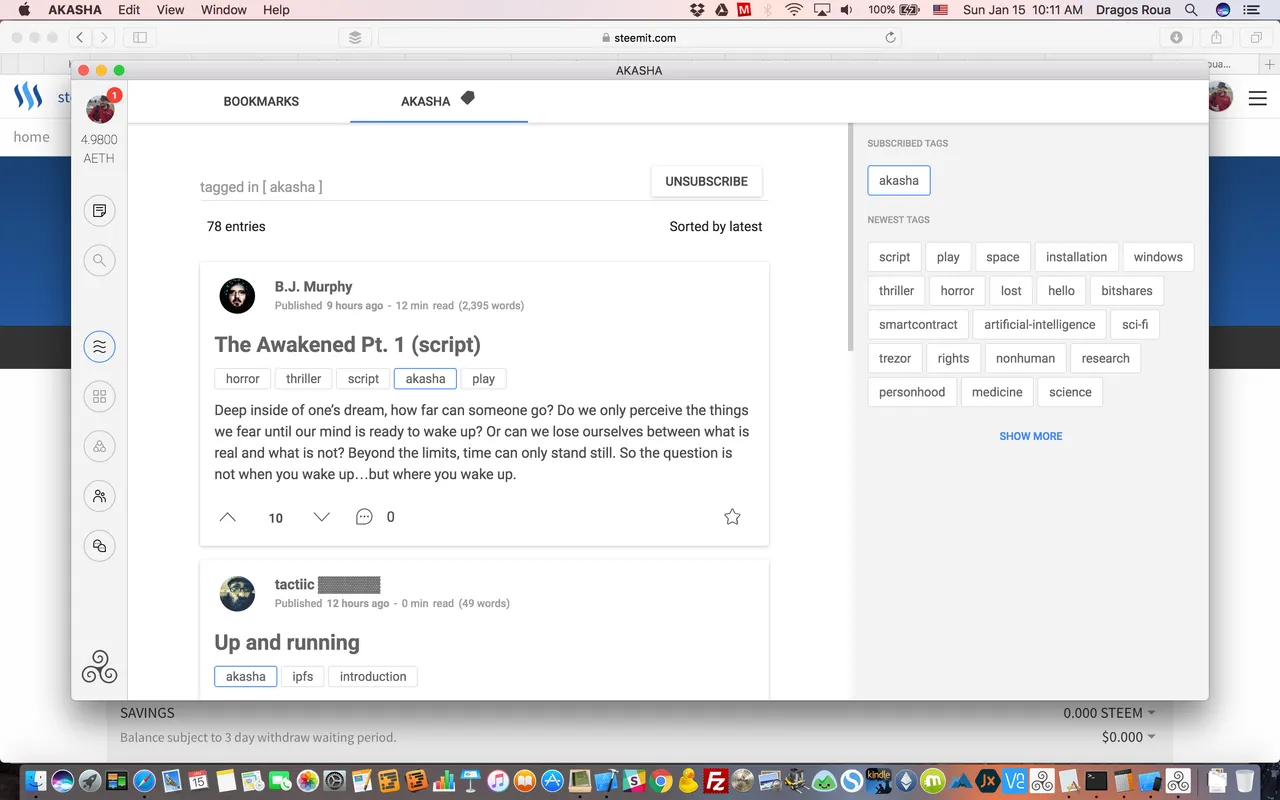1280x800 pixels.
Task: Click home link in Steemit window
Action: pos(31,137)
